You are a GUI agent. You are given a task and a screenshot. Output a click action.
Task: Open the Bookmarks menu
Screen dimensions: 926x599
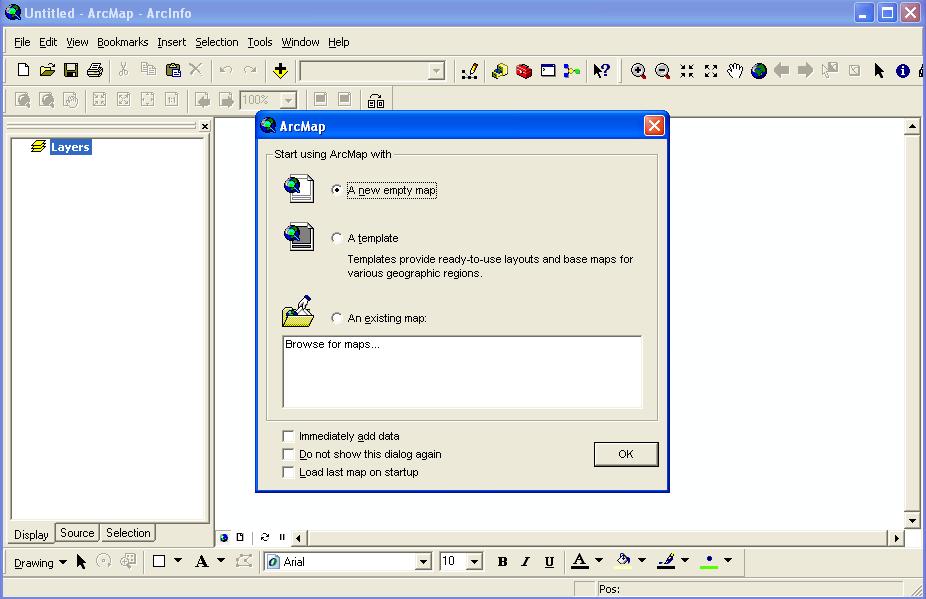122,42
